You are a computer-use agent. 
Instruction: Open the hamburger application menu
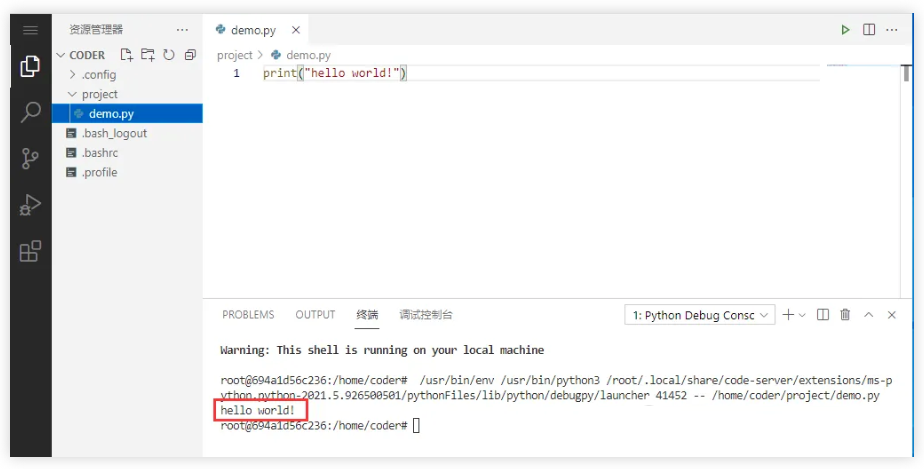[30, 30]
